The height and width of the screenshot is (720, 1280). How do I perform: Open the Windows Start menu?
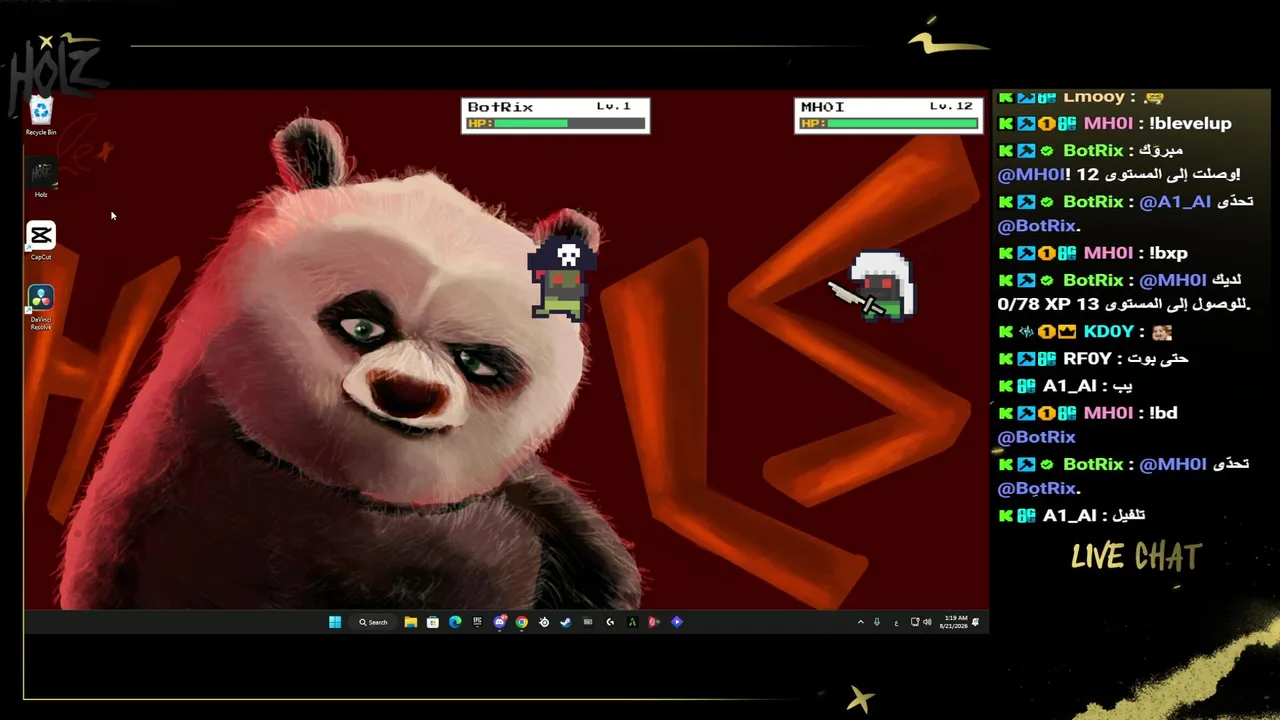click(x=335, y=622)
